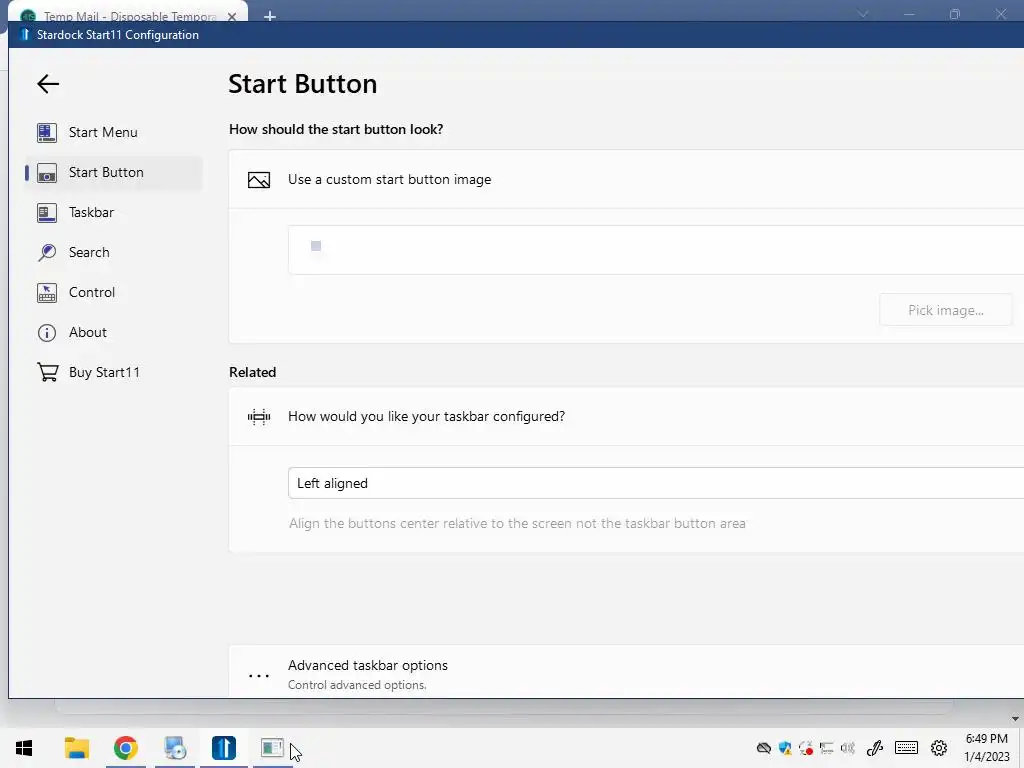
Task: Open the Search settings section
Action: 114,252
